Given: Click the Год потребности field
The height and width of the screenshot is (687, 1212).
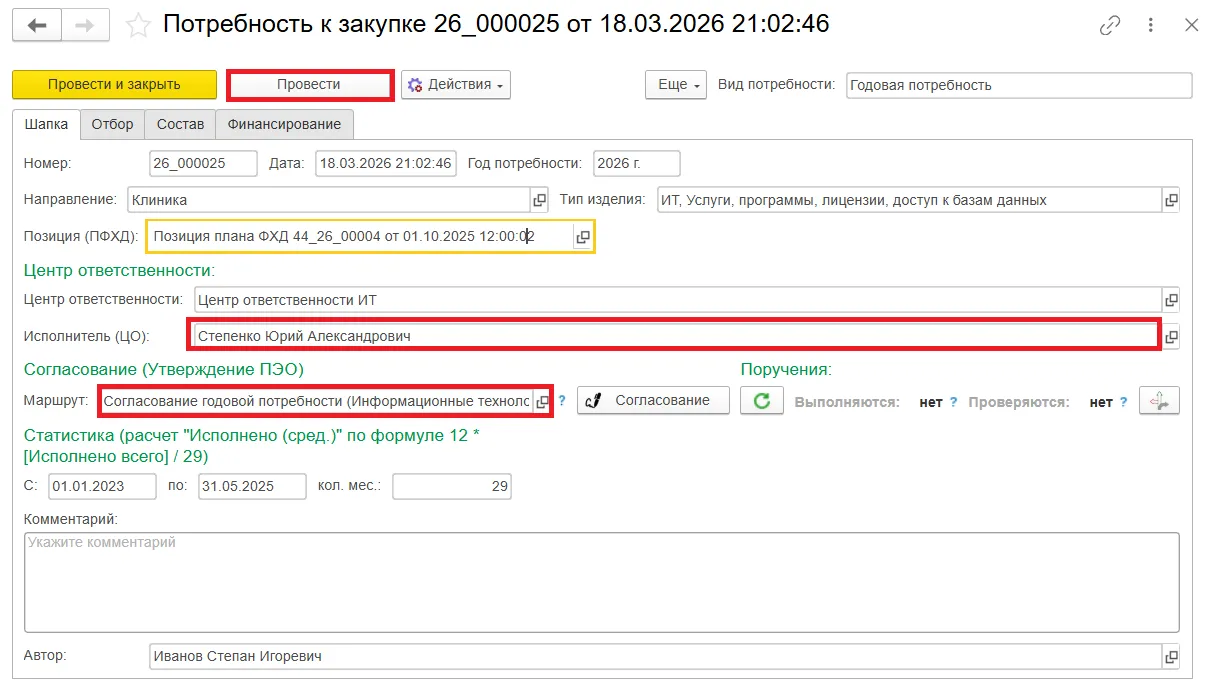Looking at the screenshot, I should click(636, 163).
